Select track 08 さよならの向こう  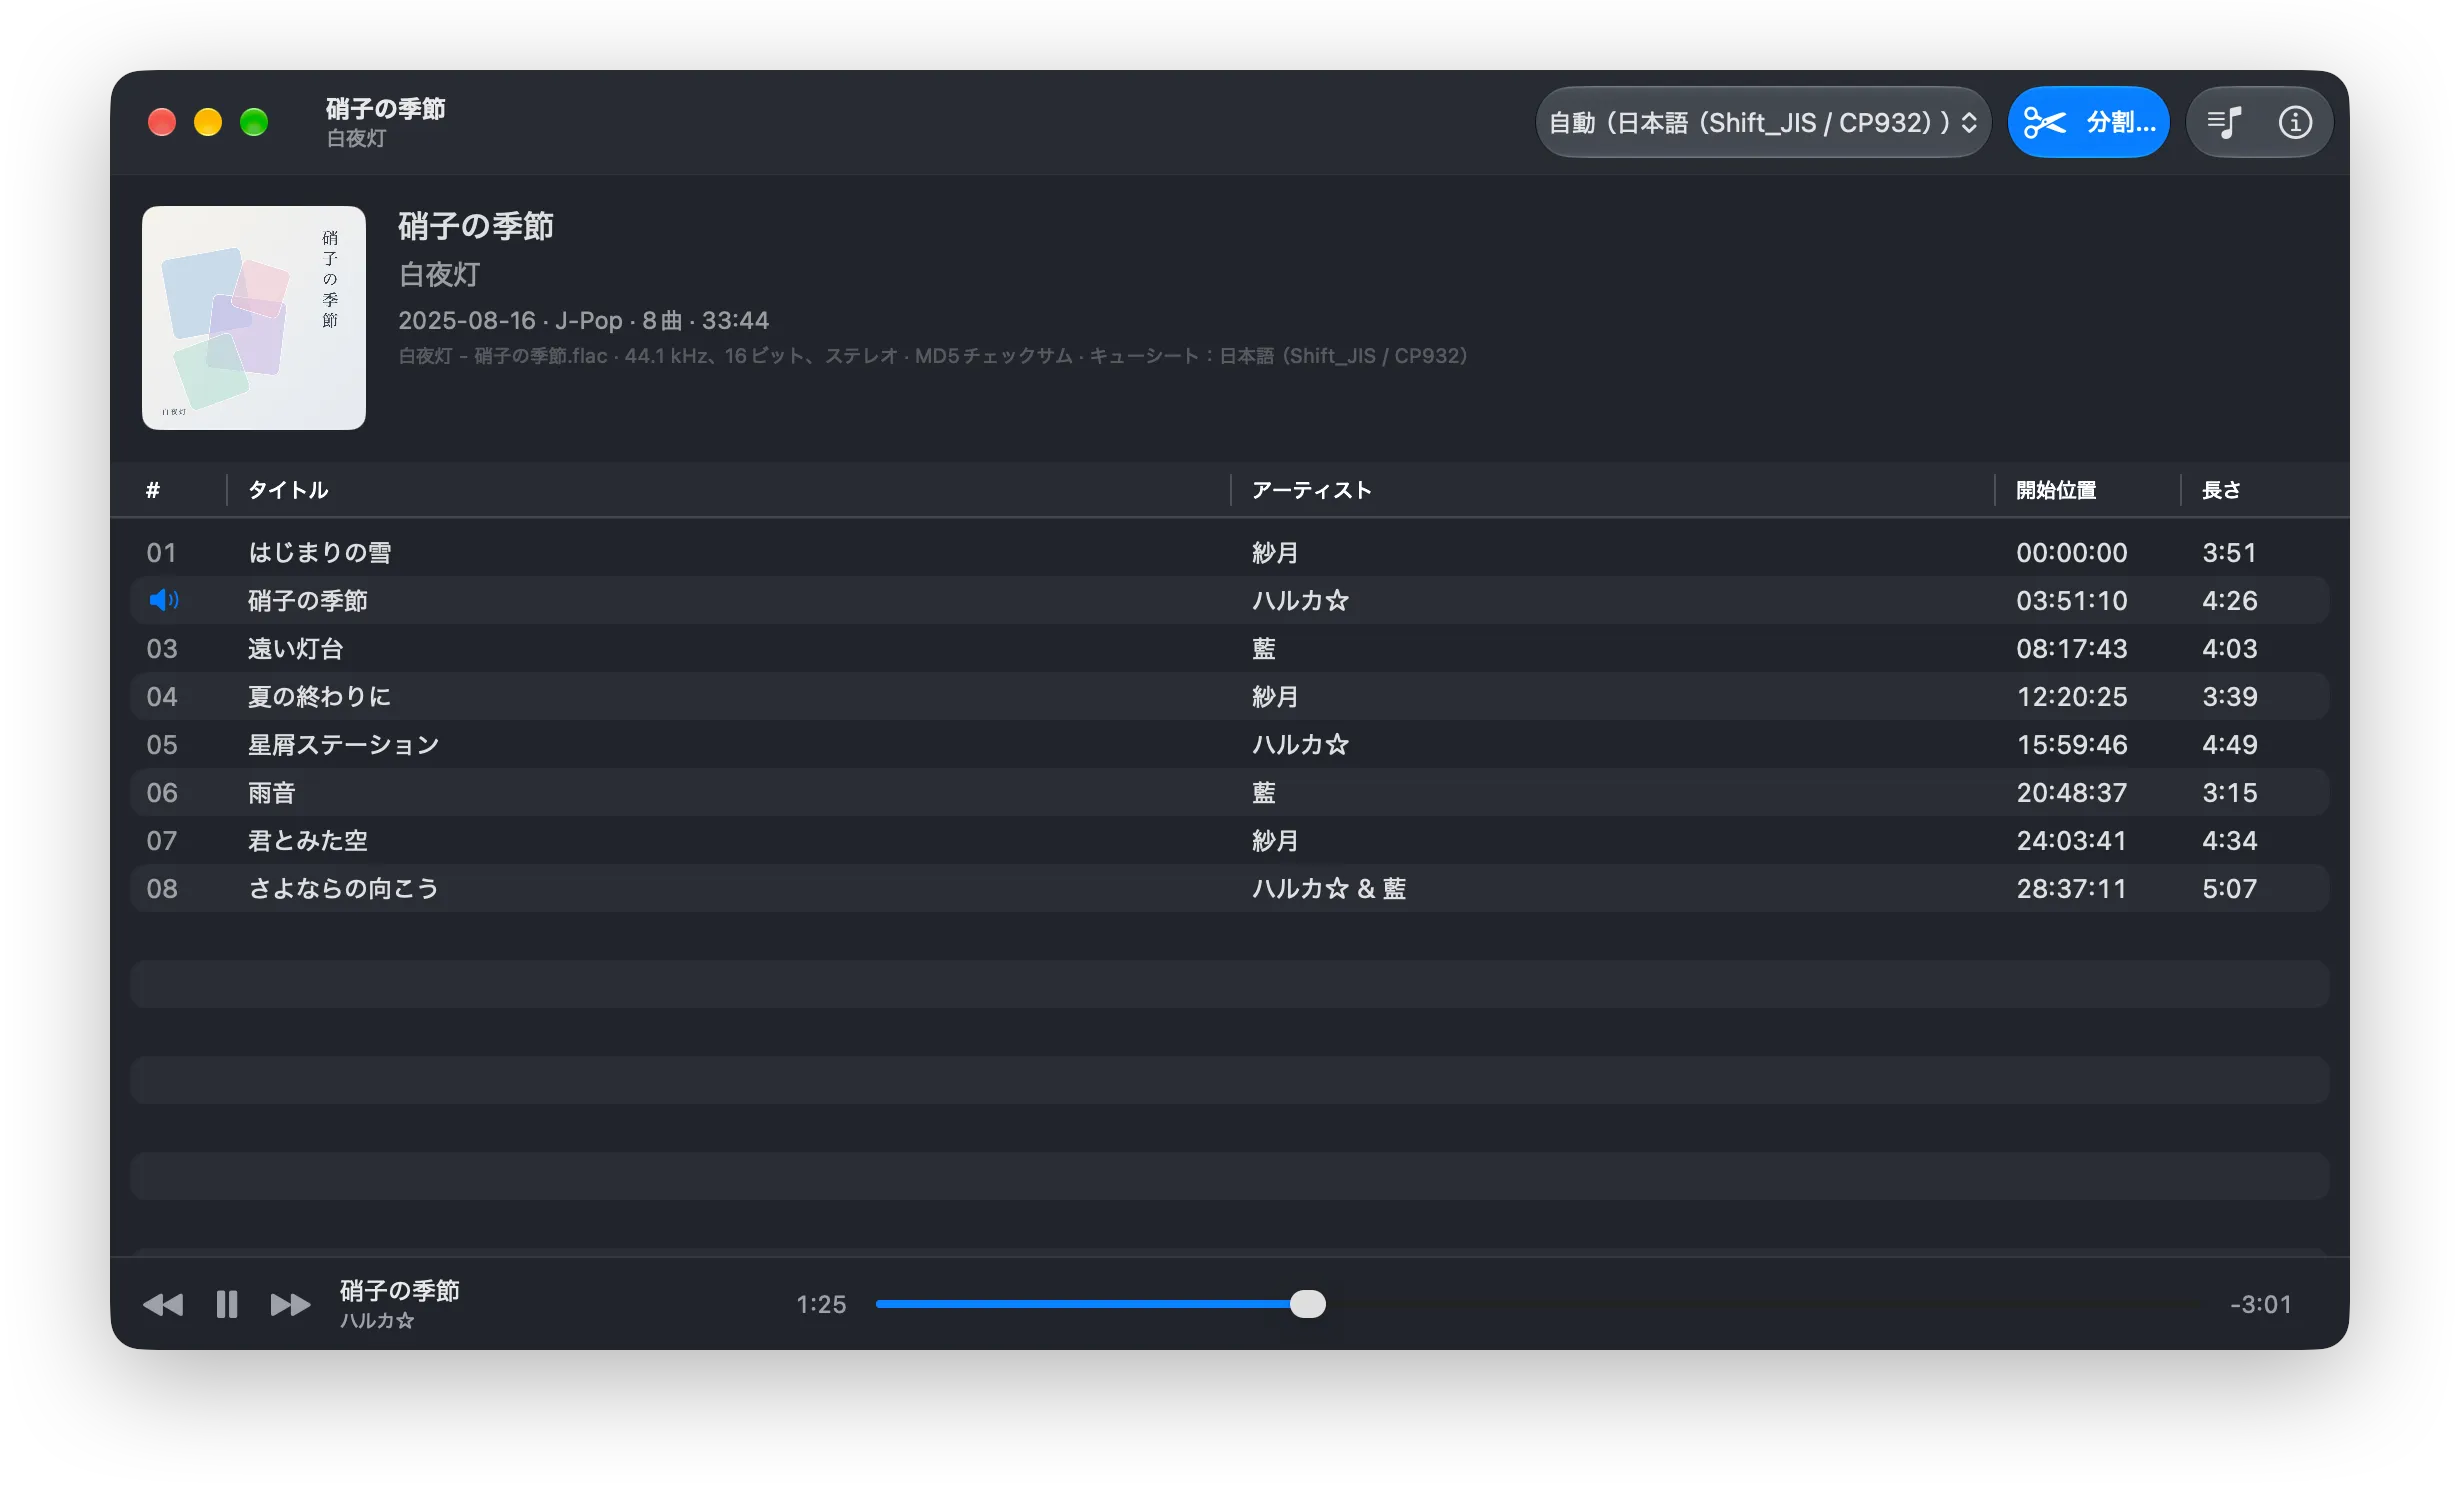click(x=1229, y=888)
